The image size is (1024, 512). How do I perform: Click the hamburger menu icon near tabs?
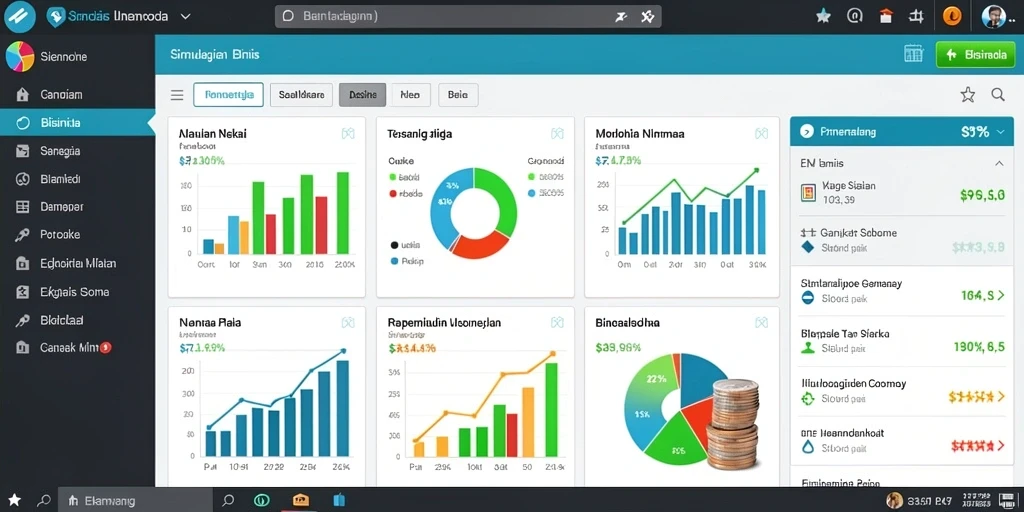(177, 95)
